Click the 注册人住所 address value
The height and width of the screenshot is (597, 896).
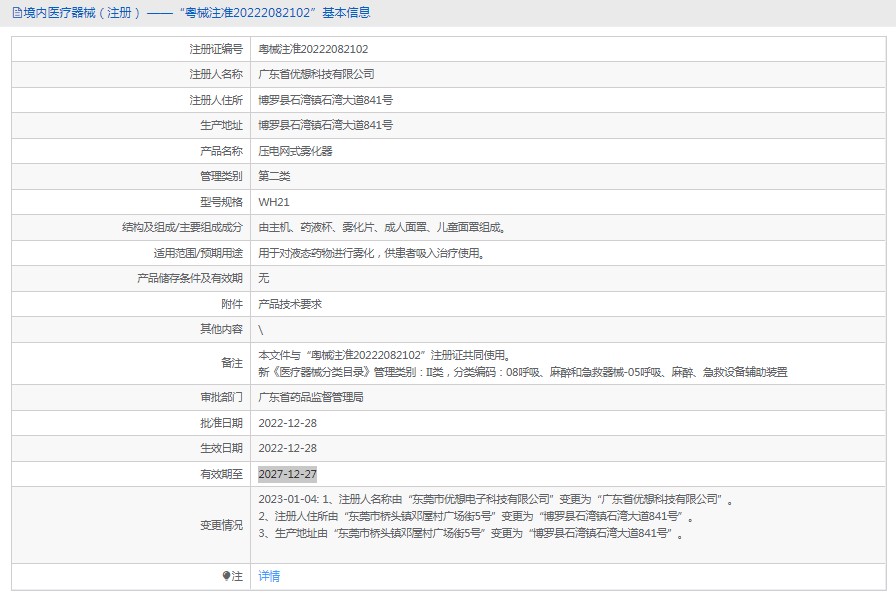[x=325, y=100]
